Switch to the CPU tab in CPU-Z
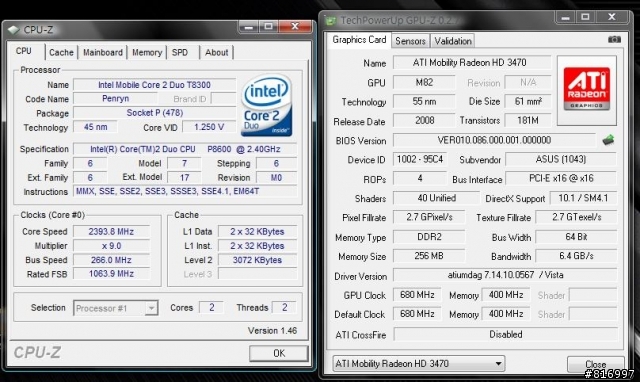 point(24,51)
